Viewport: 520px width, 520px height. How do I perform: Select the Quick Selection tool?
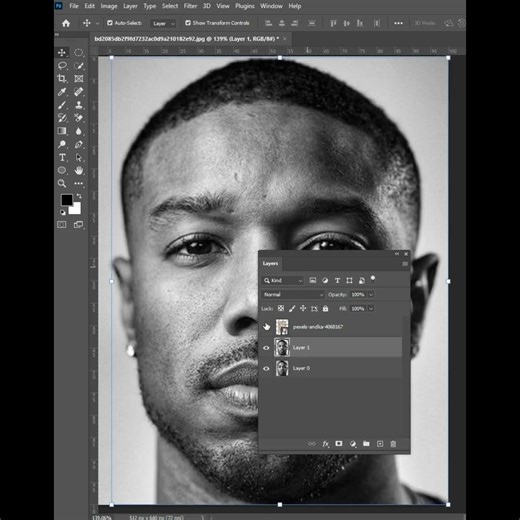tap(79, 66)
